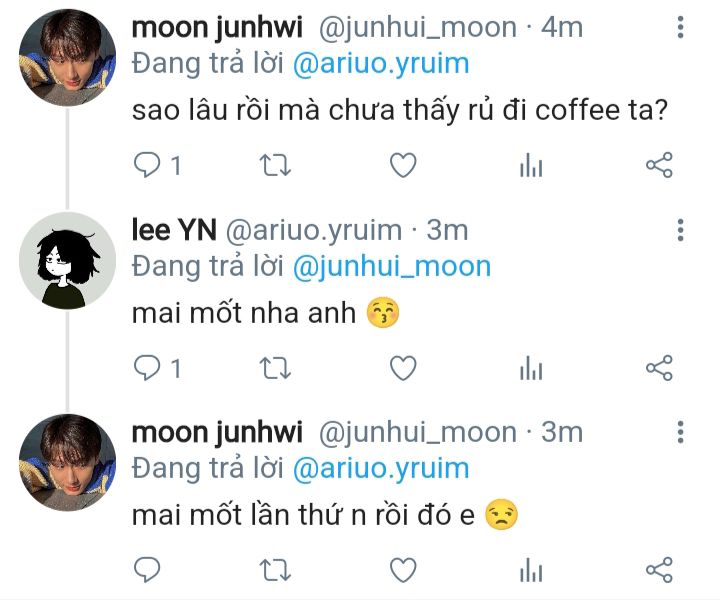Open @junhui_moon mention in lee YN's reply
The height and width of the screenshot is (600, 720).
coord(392,266)
